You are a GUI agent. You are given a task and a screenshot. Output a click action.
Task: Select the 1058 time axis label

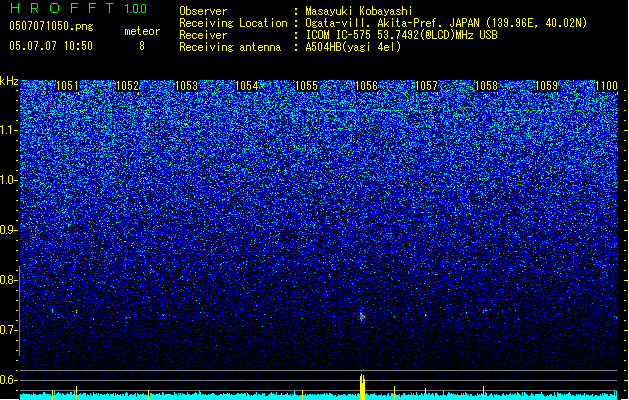pyautogui.click(x=486, y=86)
